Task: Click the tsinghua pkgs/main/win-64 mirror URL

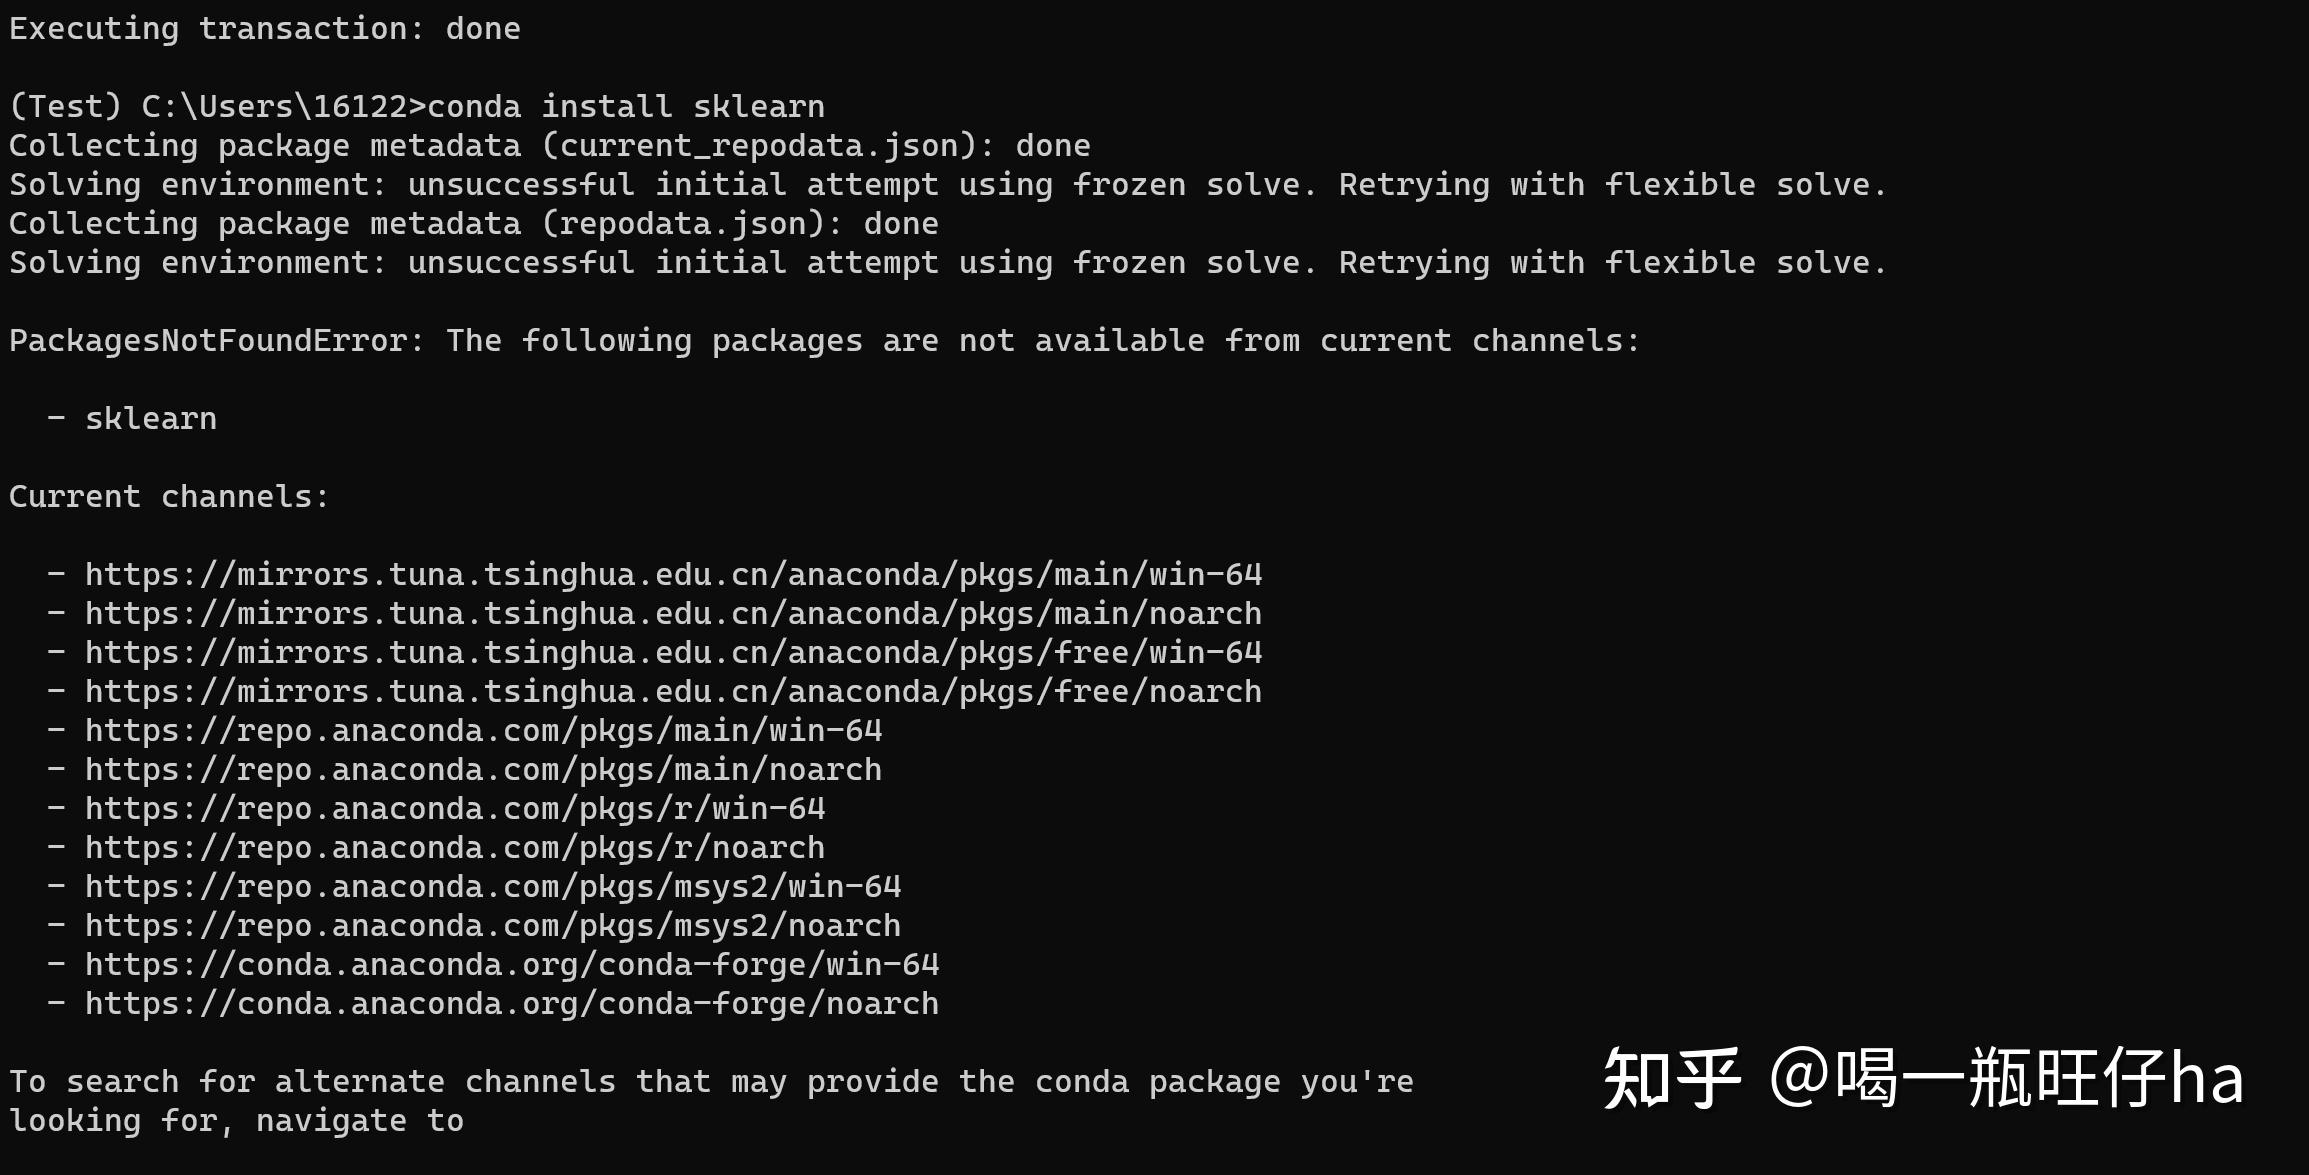Action: point(673,575)
